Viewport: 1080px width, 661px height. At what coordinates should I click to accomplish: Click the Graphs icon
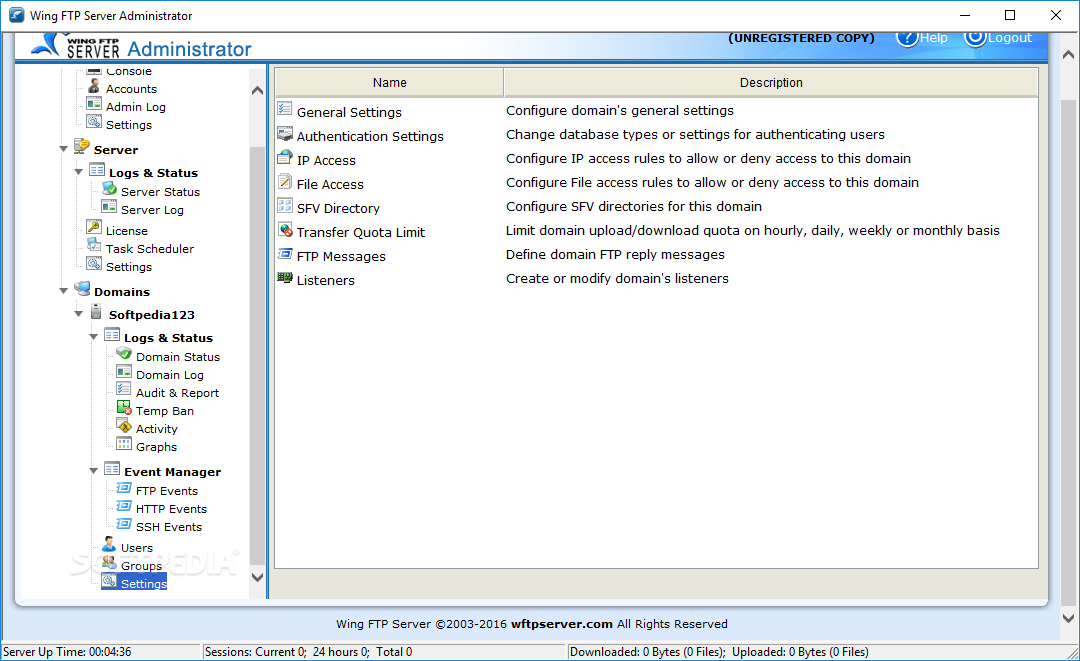(124, 444)
